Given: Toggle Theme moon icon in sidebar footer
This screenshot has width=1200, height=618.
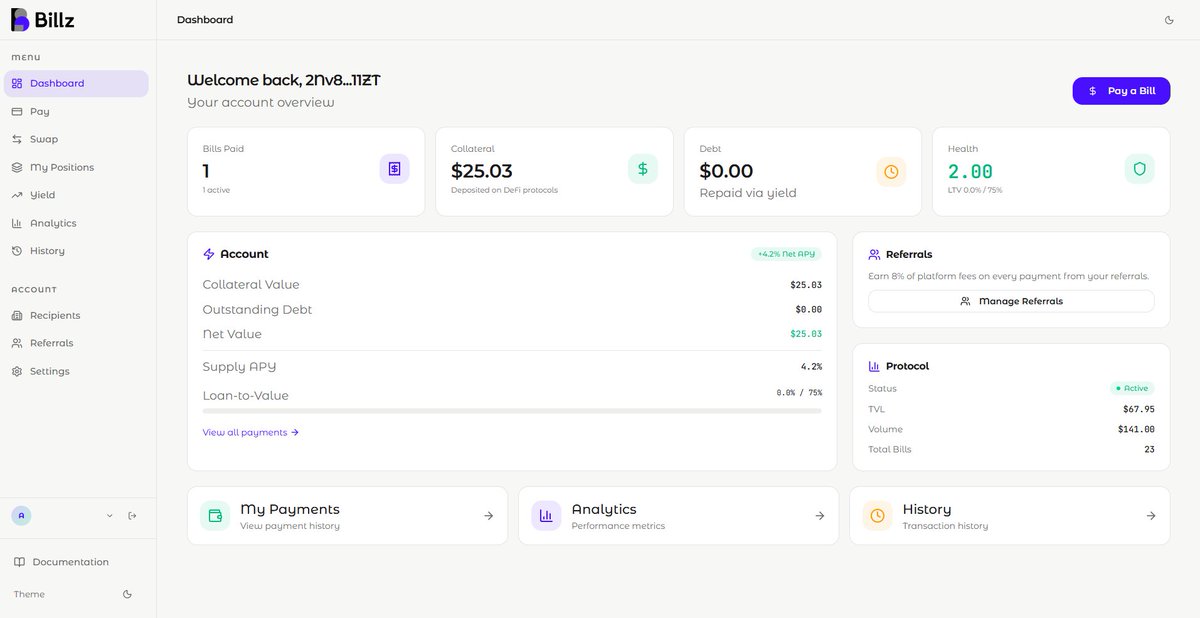Looking at the screenshot, I should pyautogui.click(x=127, y=594).
